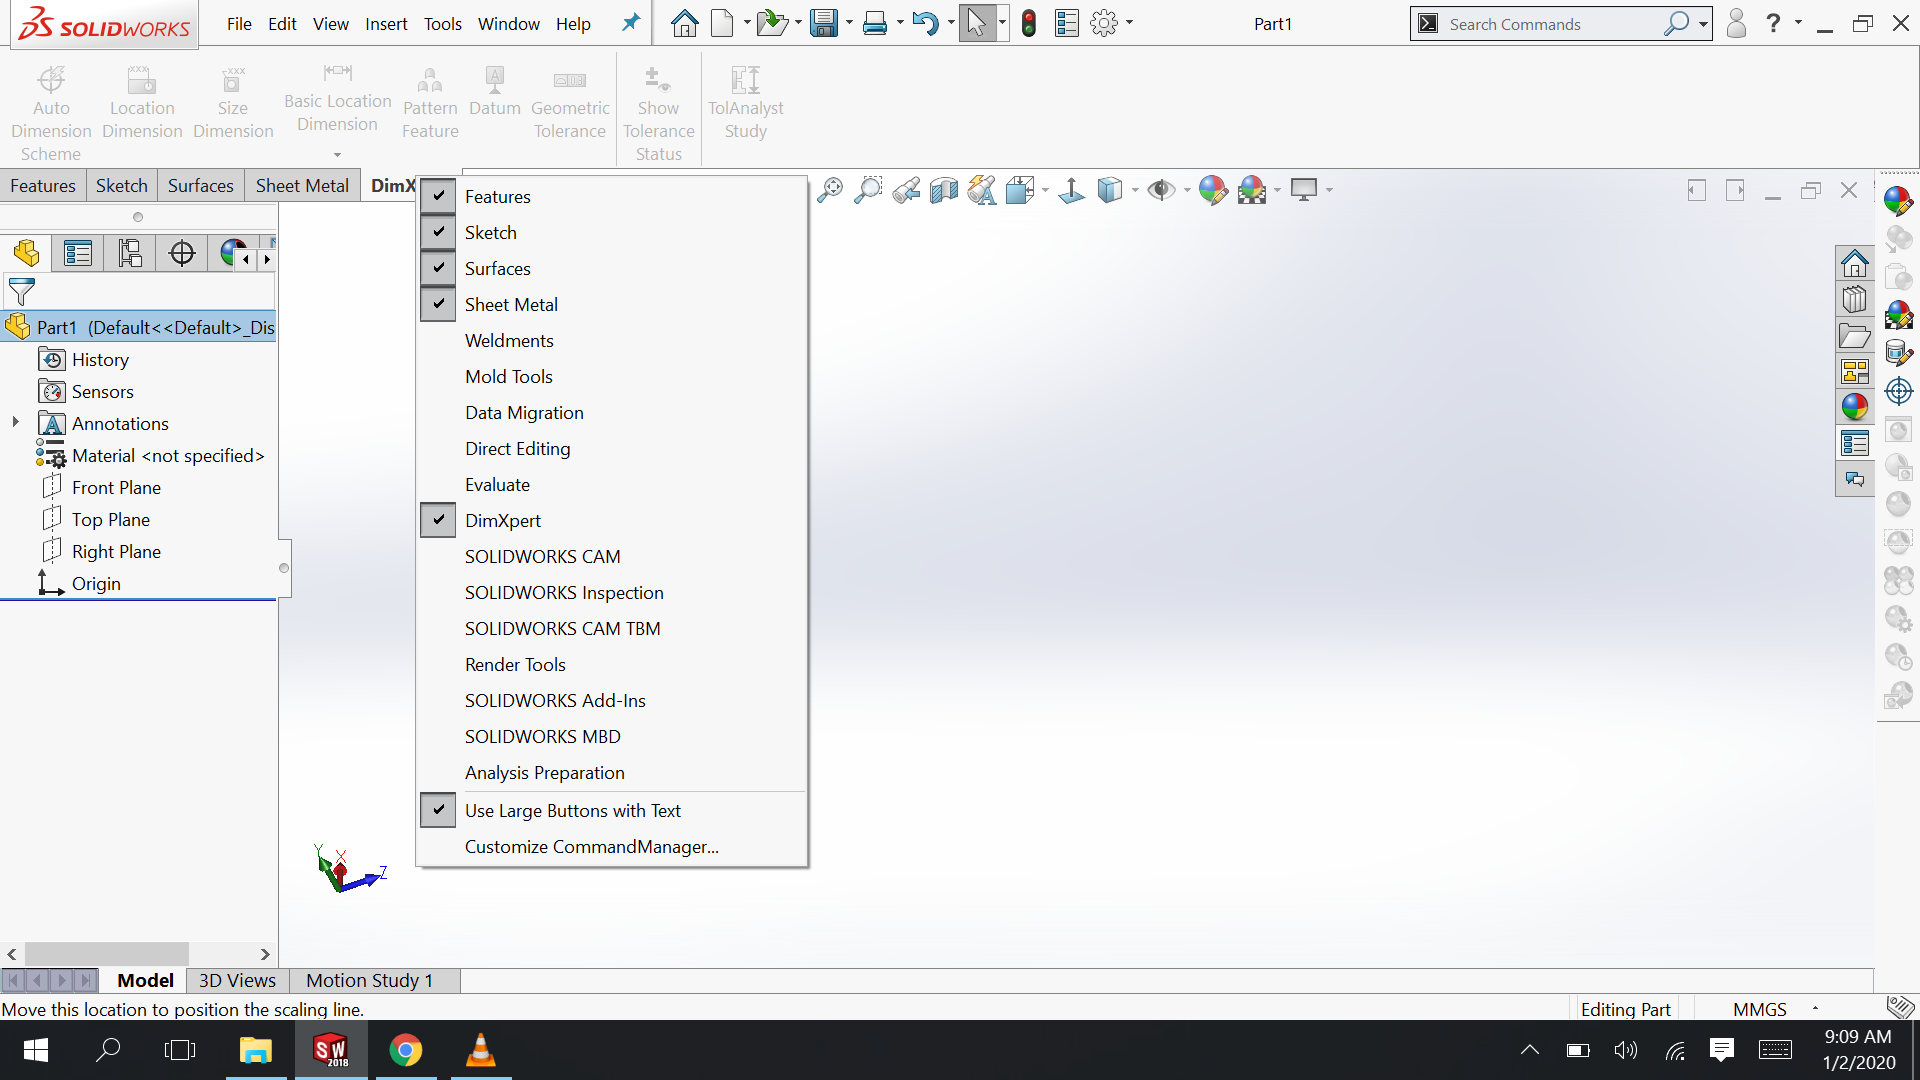Open the Options gear icon
Image resolution: width=1920 pixels, height=1080 pixels.
1104,23
